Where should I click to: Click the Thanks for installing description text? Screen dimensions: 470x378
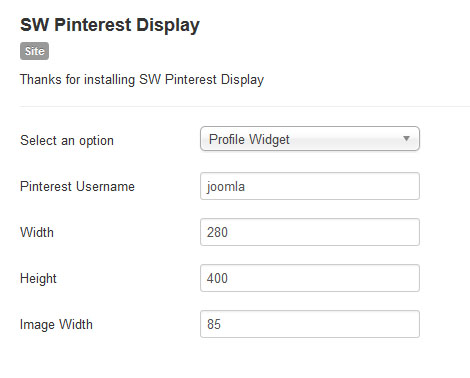point(142,80)
